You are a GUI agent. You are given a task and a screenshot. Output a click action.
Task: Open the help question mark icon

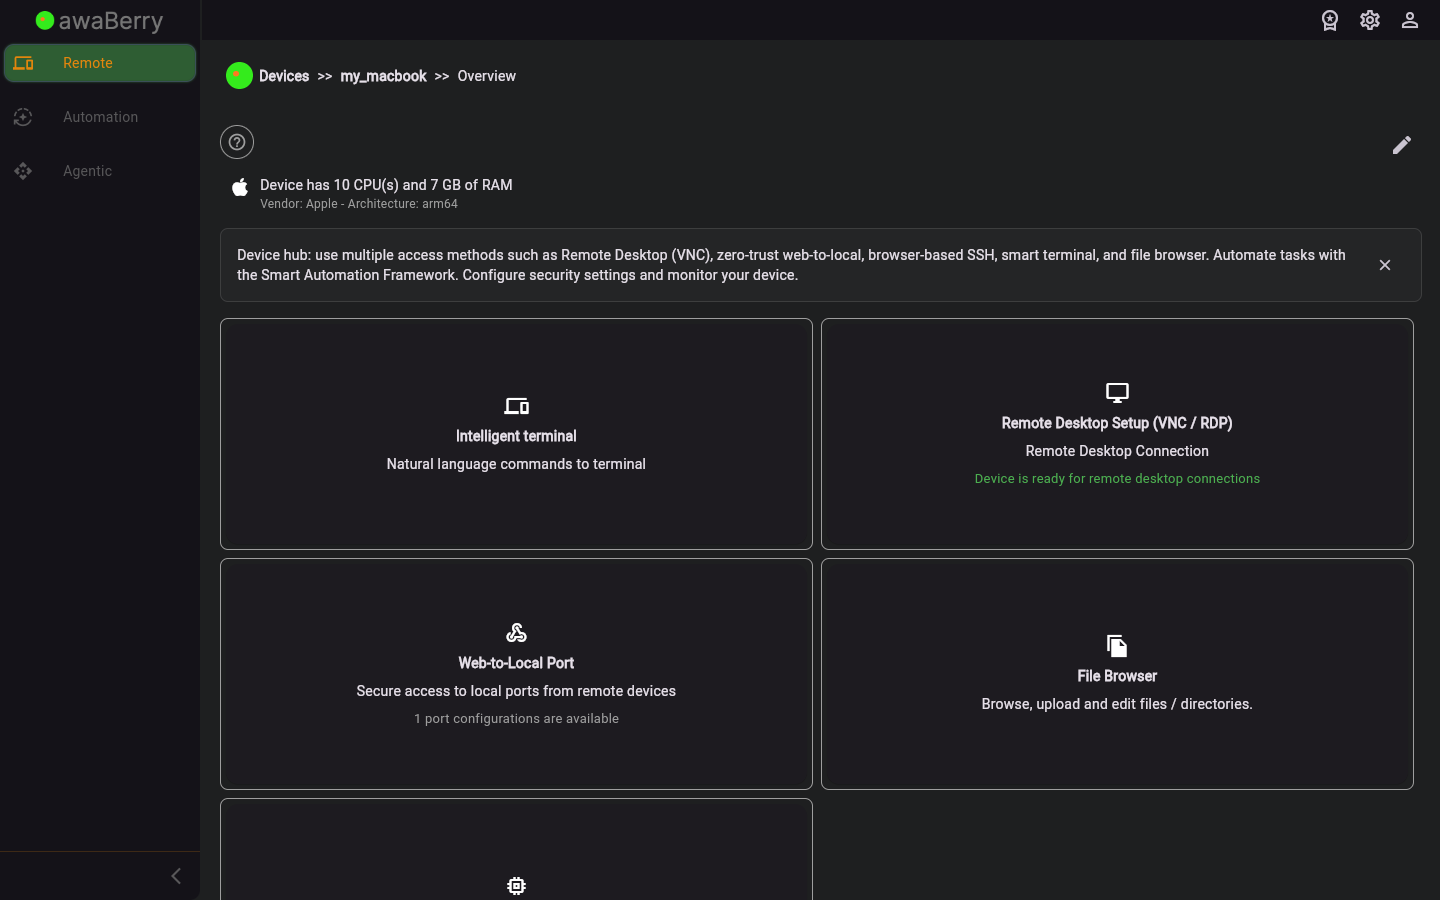(x=237, y=142)
